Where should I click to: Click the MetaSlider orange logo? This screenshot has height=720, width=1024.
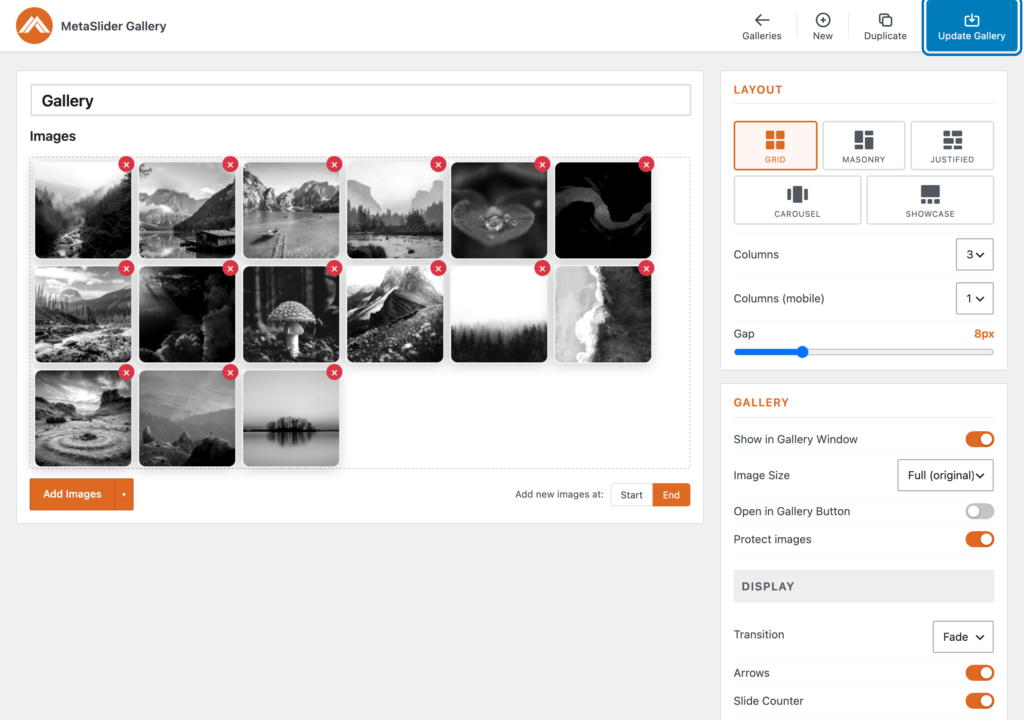(34, 25)
